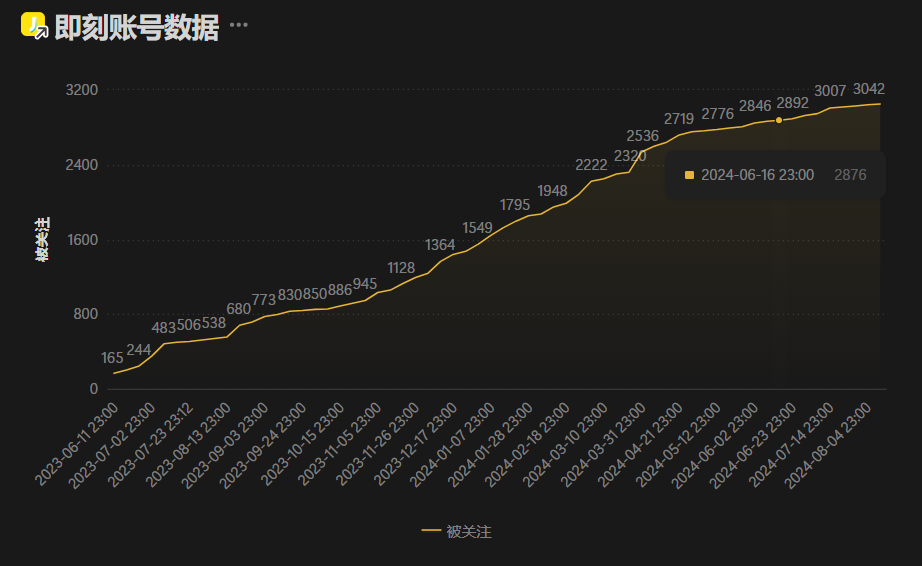922x566 pixels.
Task: Click the 3007 data label
Action: 830,91
